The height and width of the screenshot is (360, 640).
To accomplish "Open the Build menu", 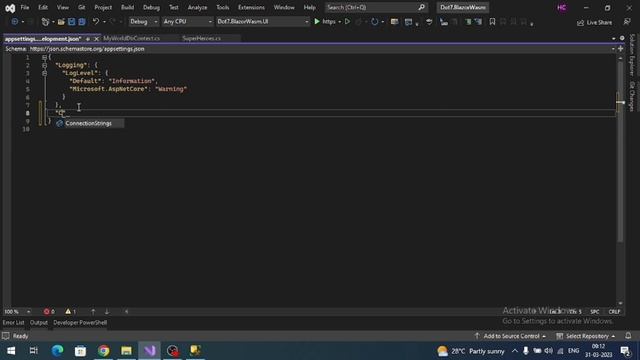I will [127, 7].
